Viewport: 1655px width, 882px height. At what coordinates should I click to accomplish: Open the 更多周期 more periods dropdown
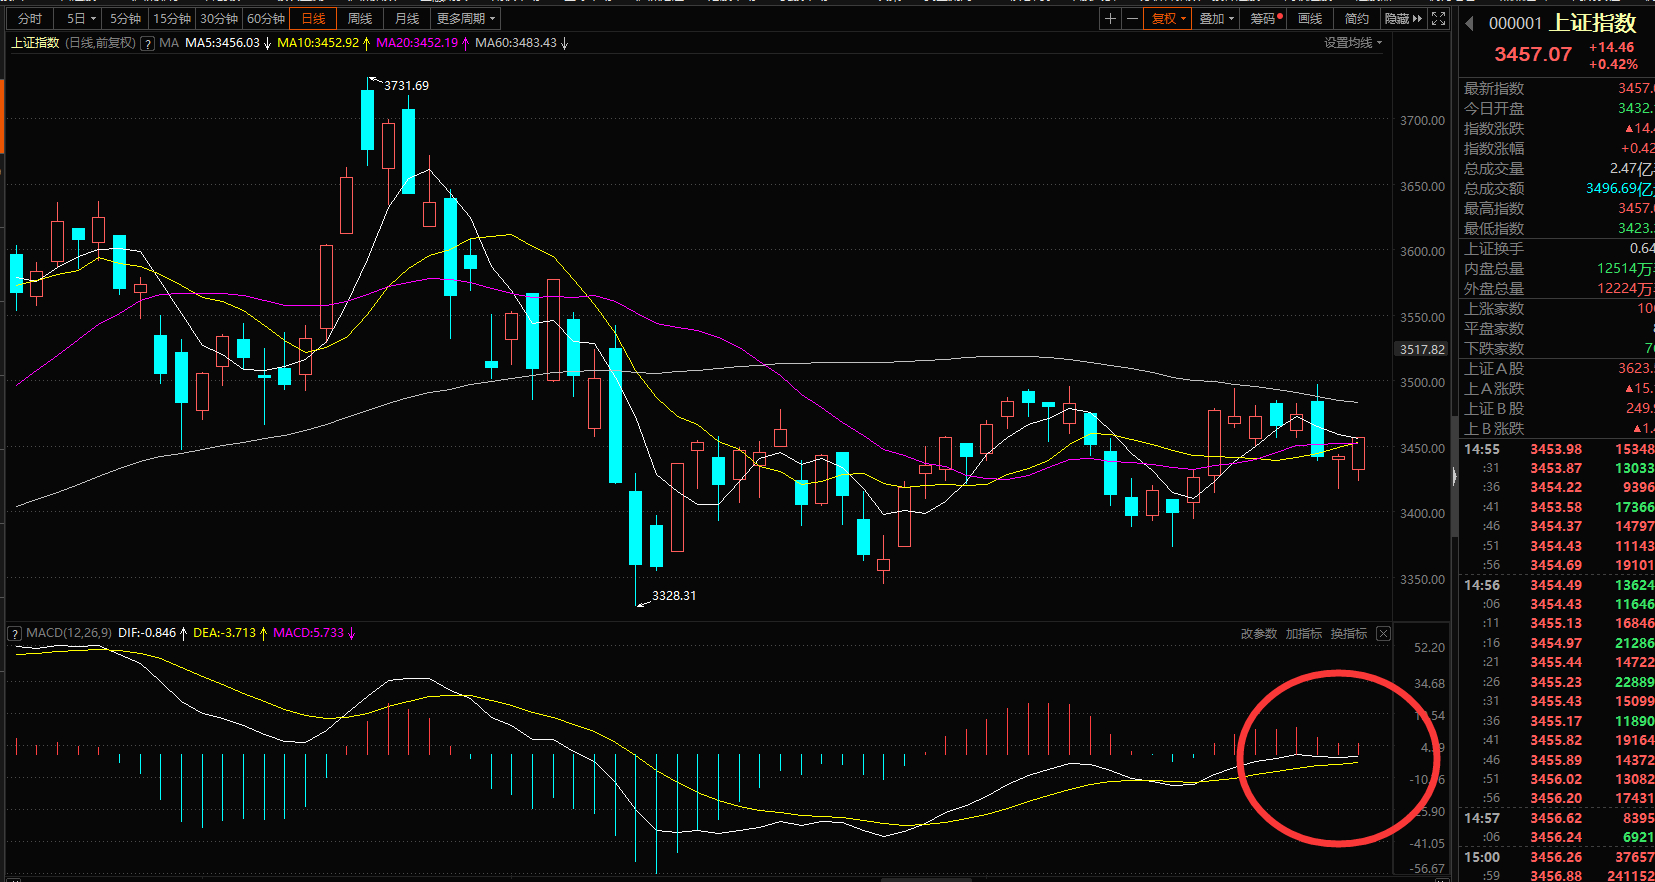click(x=465, y=19)
